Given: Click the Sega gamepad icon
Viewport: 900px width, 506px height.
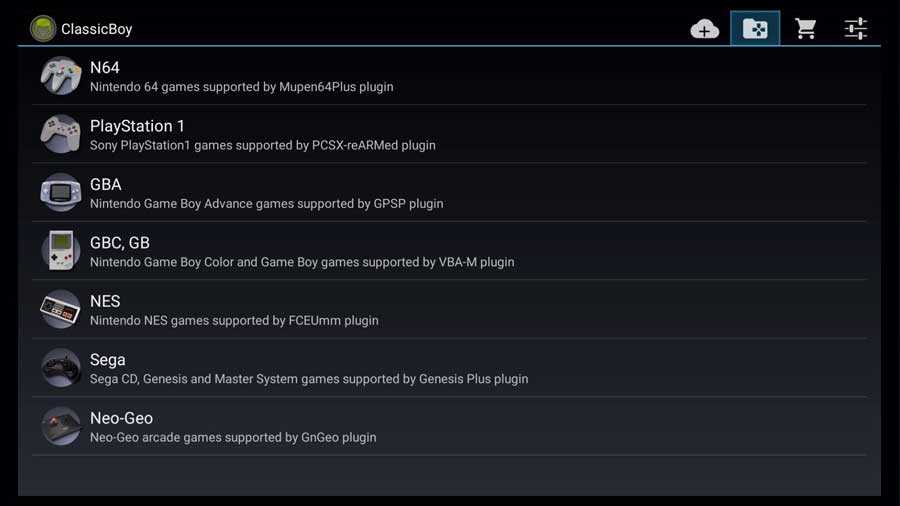Looking at the screenshot, I should click(60, 368).
